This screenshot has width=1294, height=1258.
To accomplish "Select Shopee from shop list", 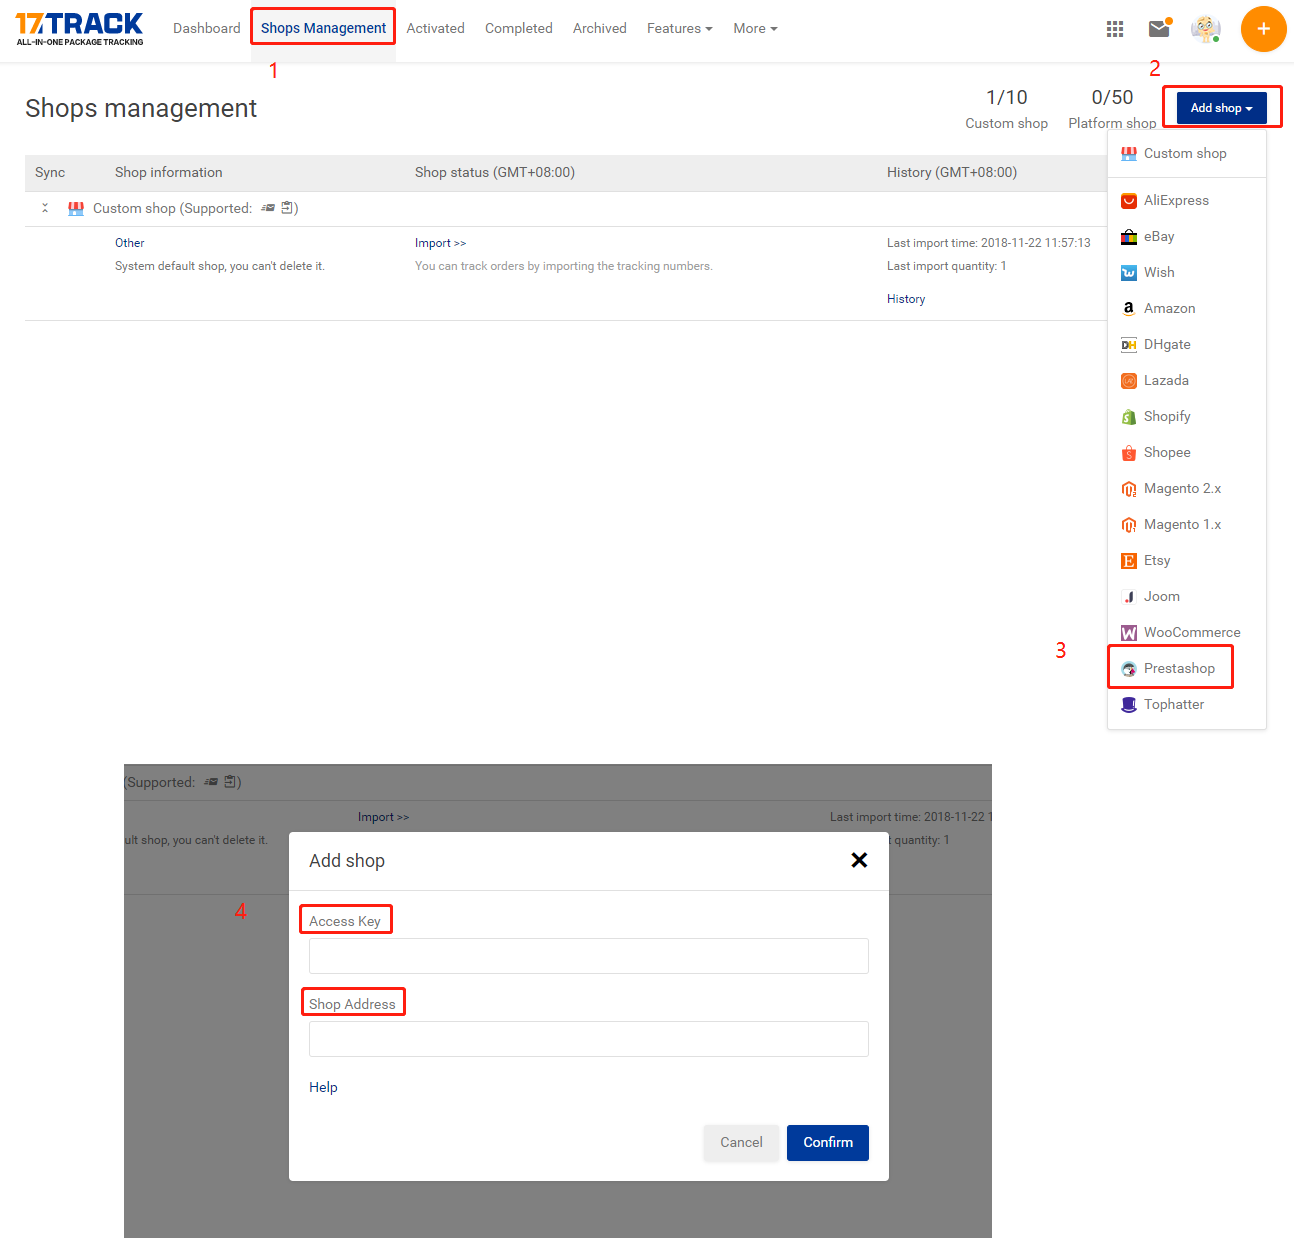I will (x=1187, y=453).
